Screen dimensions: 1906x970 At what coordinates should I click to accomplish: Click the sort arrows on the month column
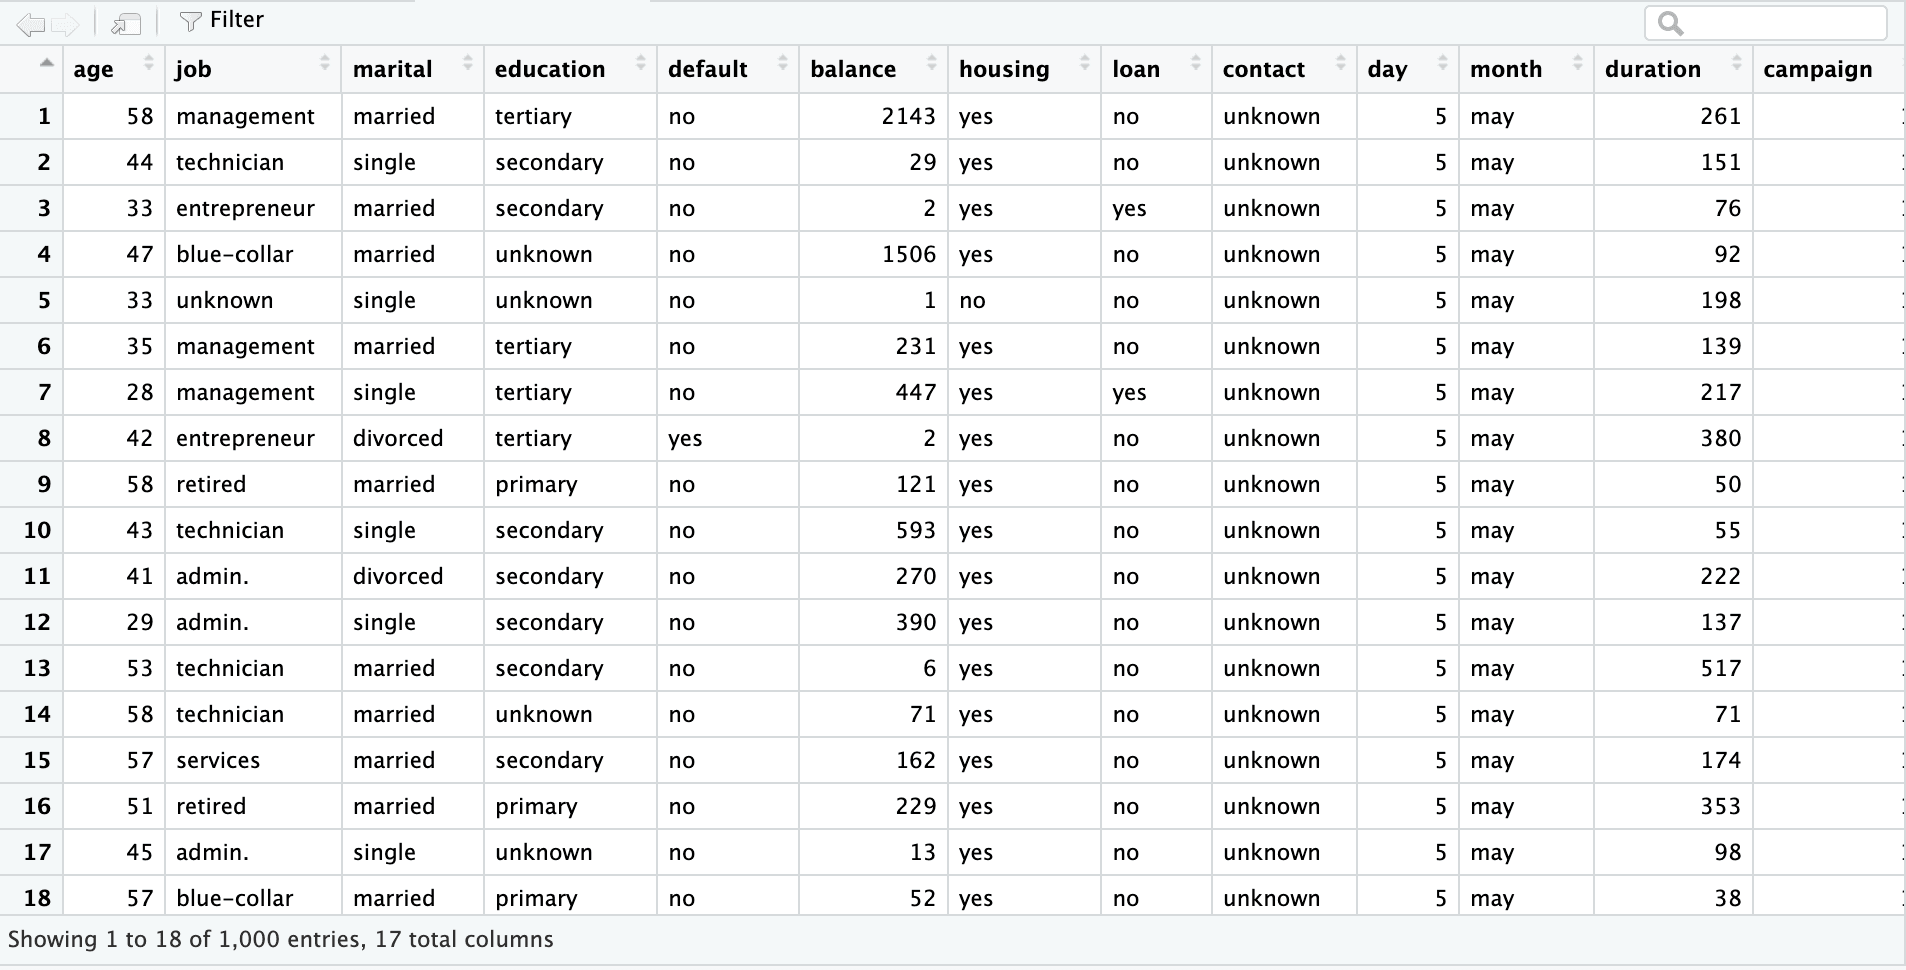[x=1578, y=62]
